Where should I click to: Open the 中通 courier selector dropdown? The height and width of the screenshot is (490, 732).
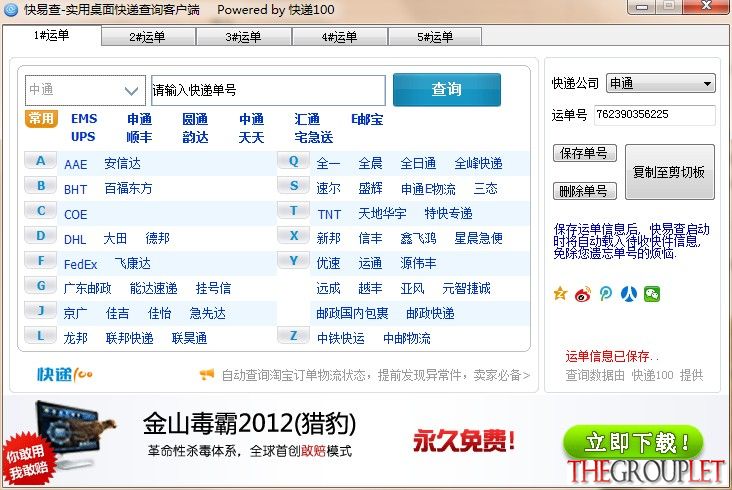pyautogui.click(x=85, y=90)
